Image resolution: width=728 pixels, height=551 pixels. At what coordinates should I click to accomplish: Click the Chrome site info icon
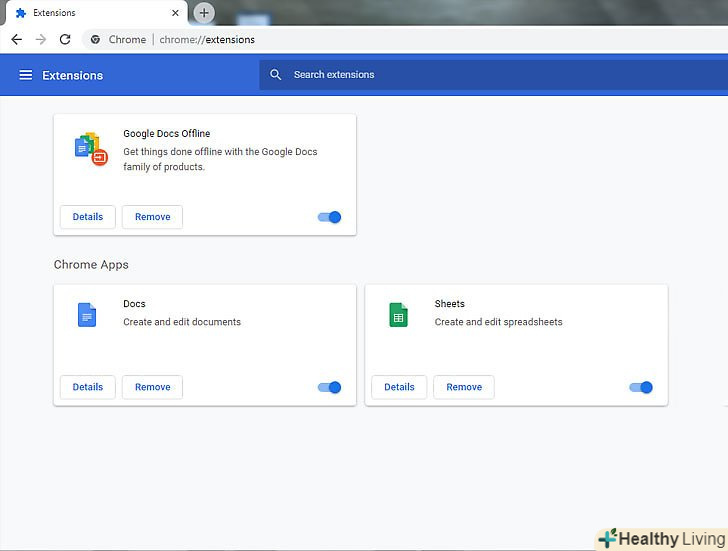(95, 39)
